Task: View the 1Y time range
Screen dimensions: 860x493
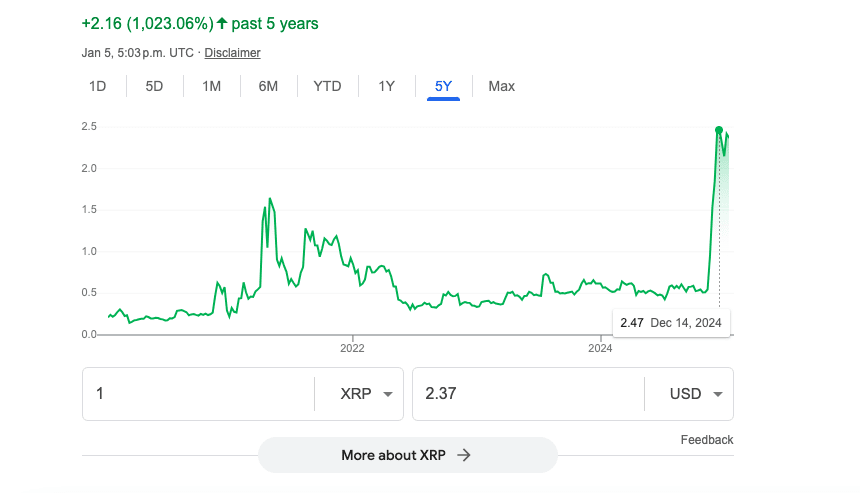Action: (x=386, y=86)
